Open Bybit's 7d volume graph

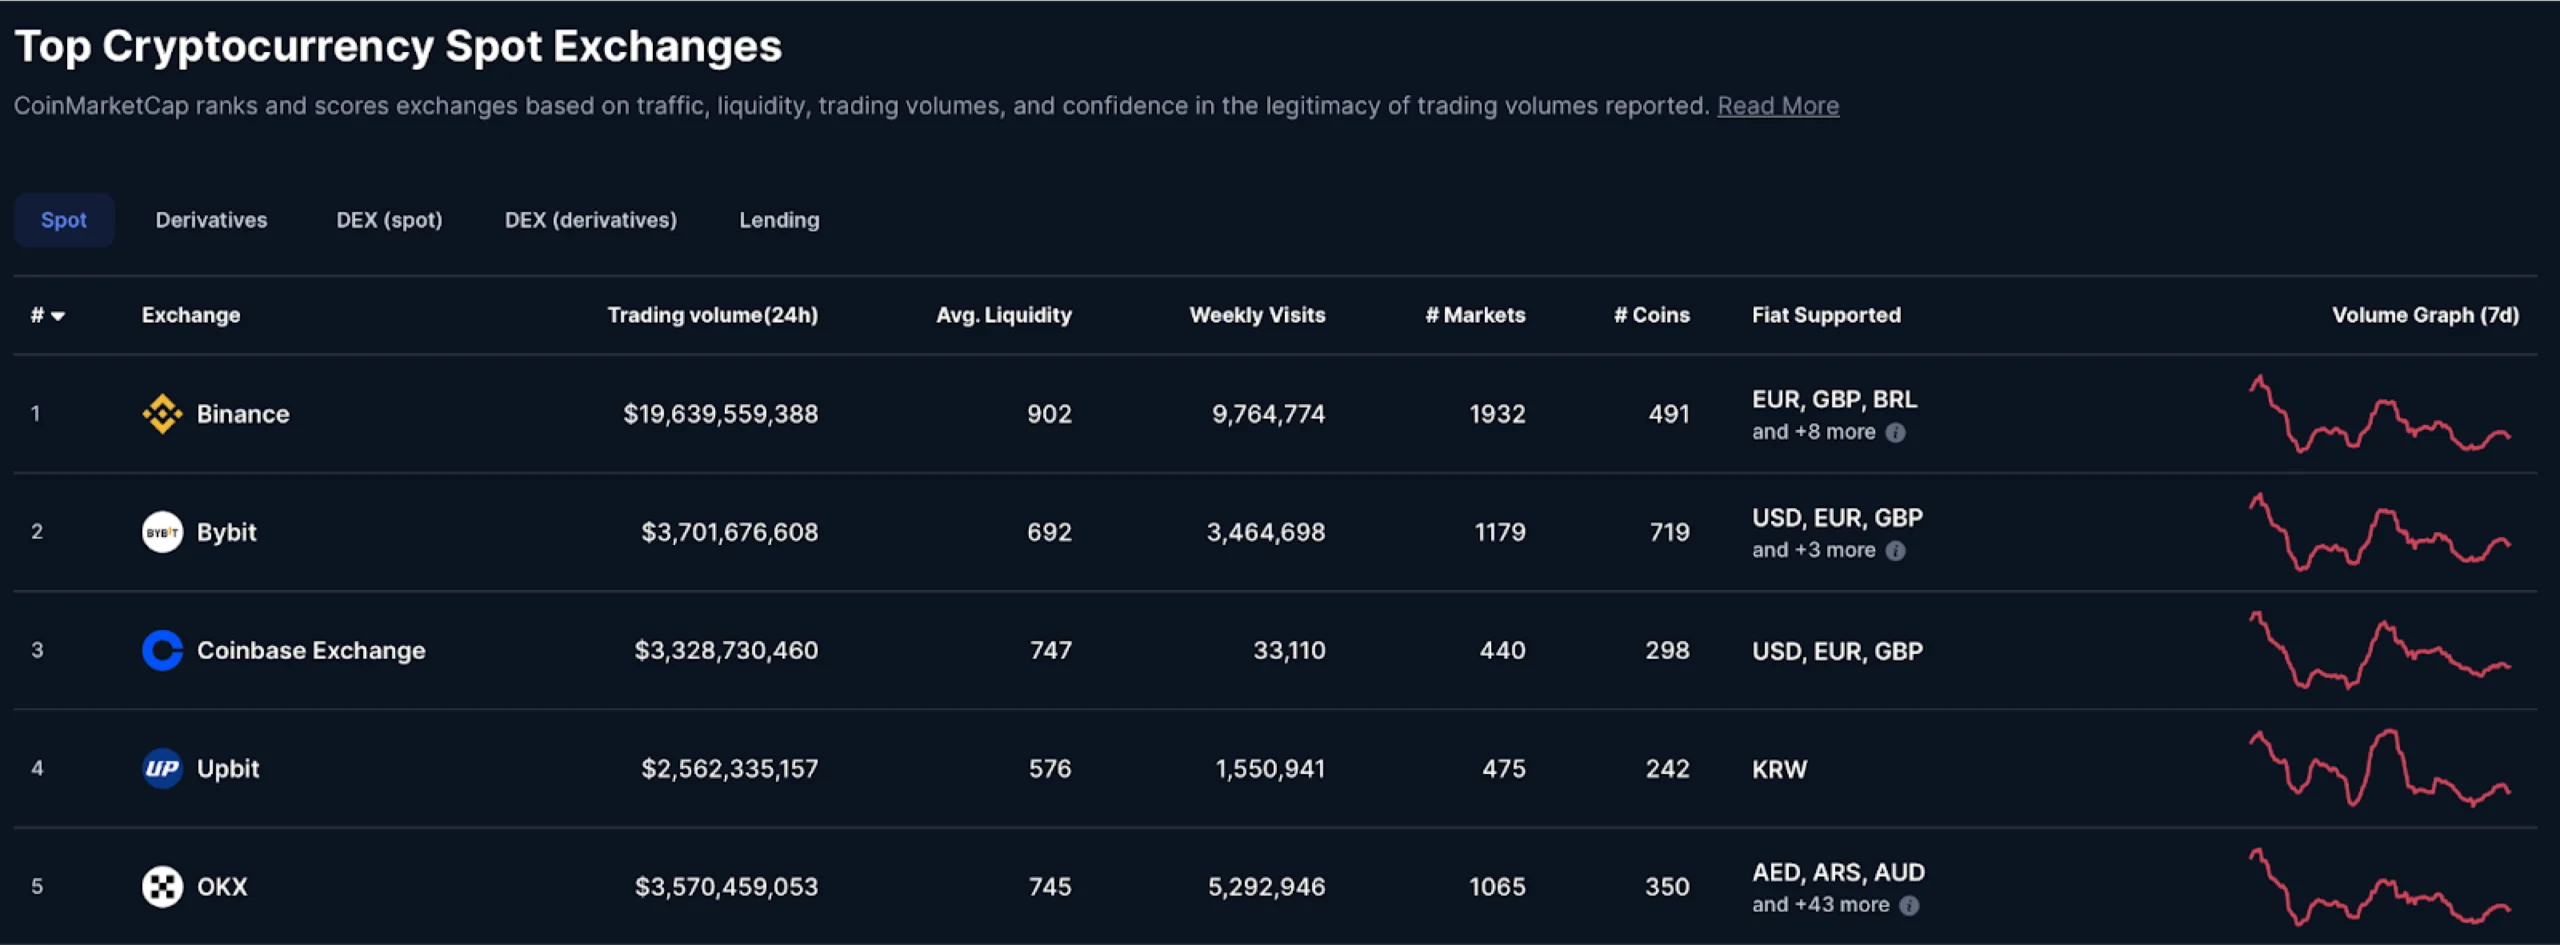coord(2380,532)
